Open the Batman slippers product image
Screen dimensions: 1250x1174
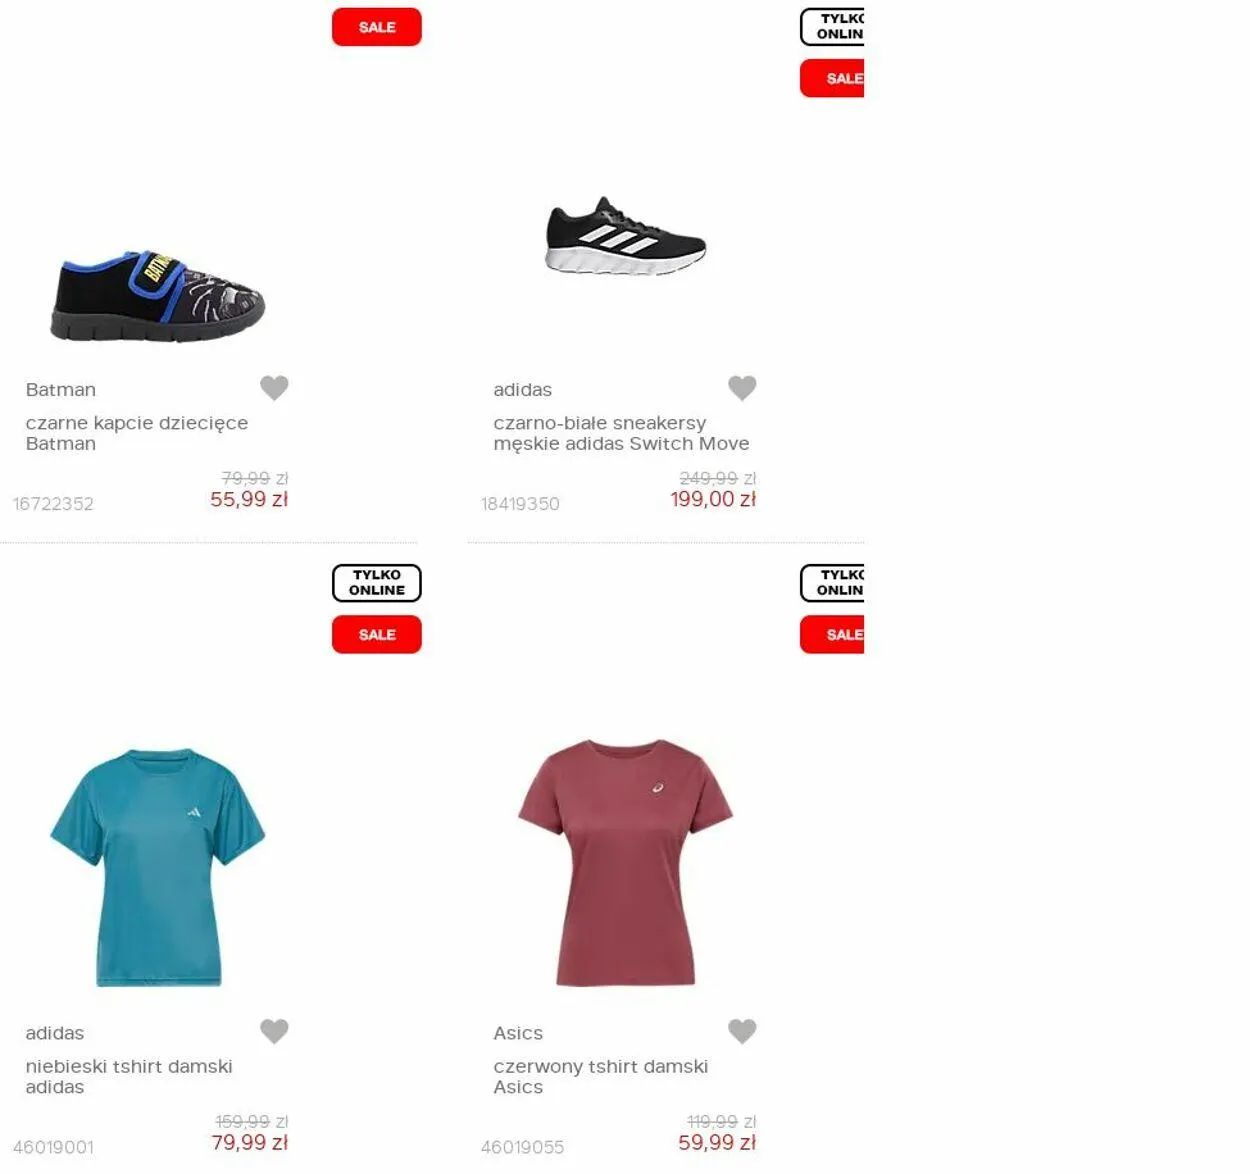158,295
